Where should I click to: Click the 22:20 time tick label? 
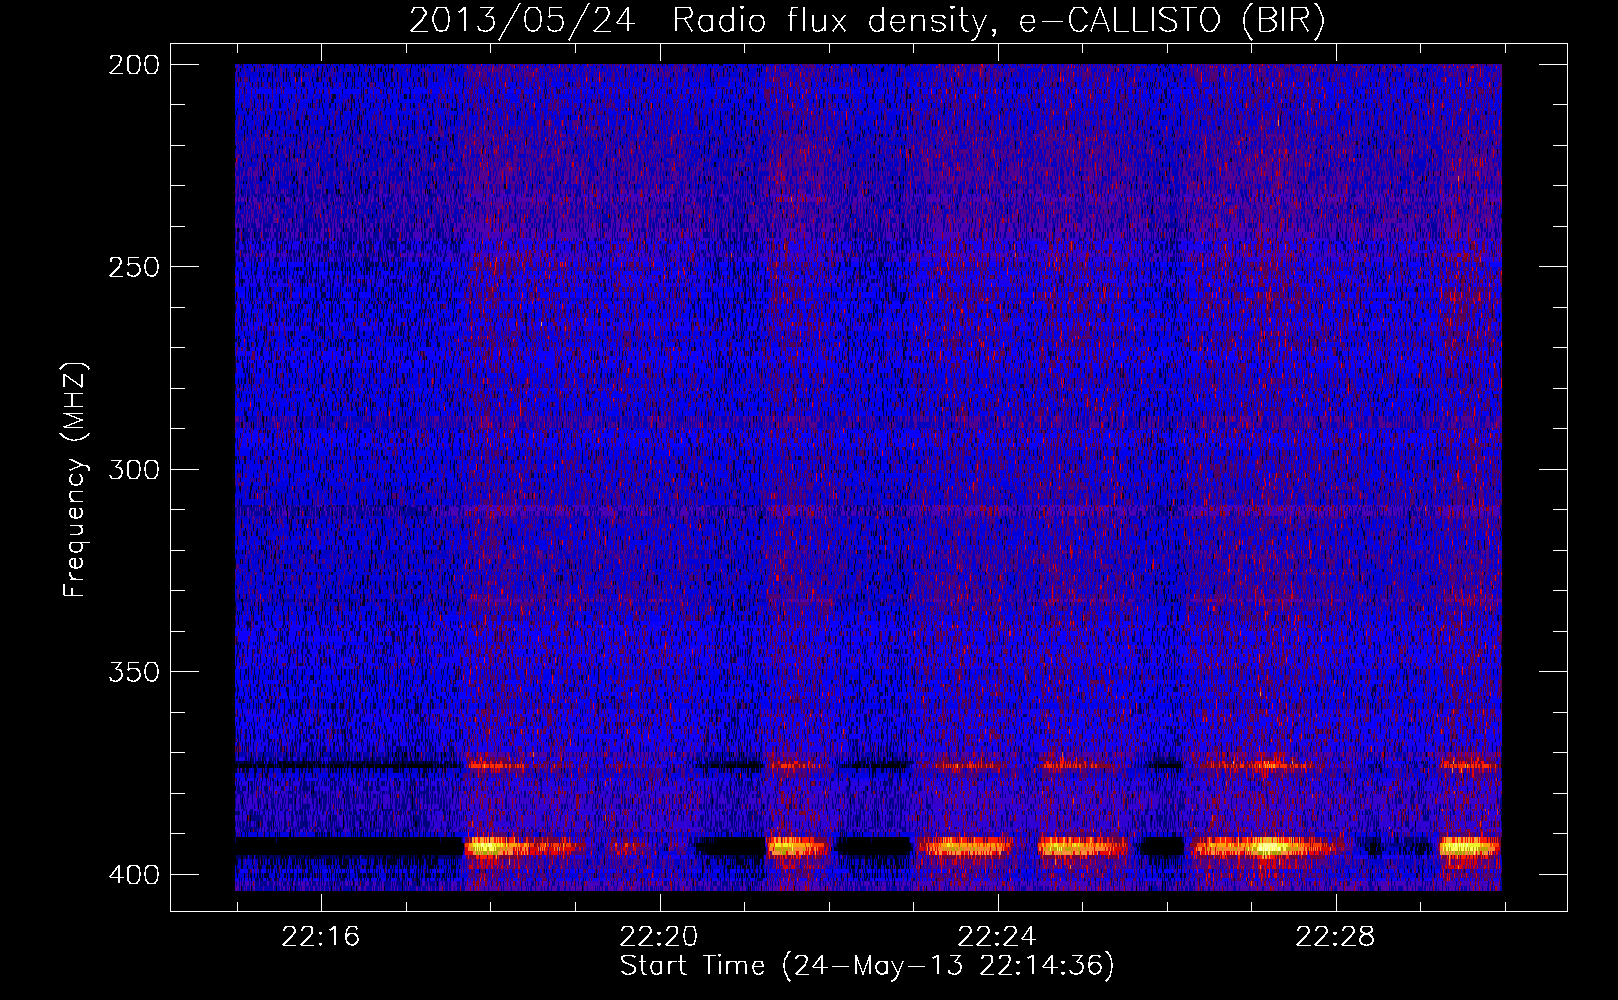coord(658,937)
